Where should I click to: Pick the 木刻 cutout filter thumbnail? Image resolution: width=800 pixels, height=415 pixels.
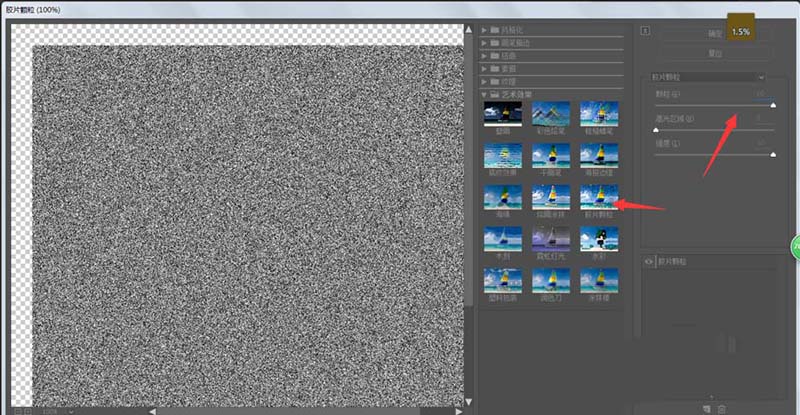[x=503, y=239]
